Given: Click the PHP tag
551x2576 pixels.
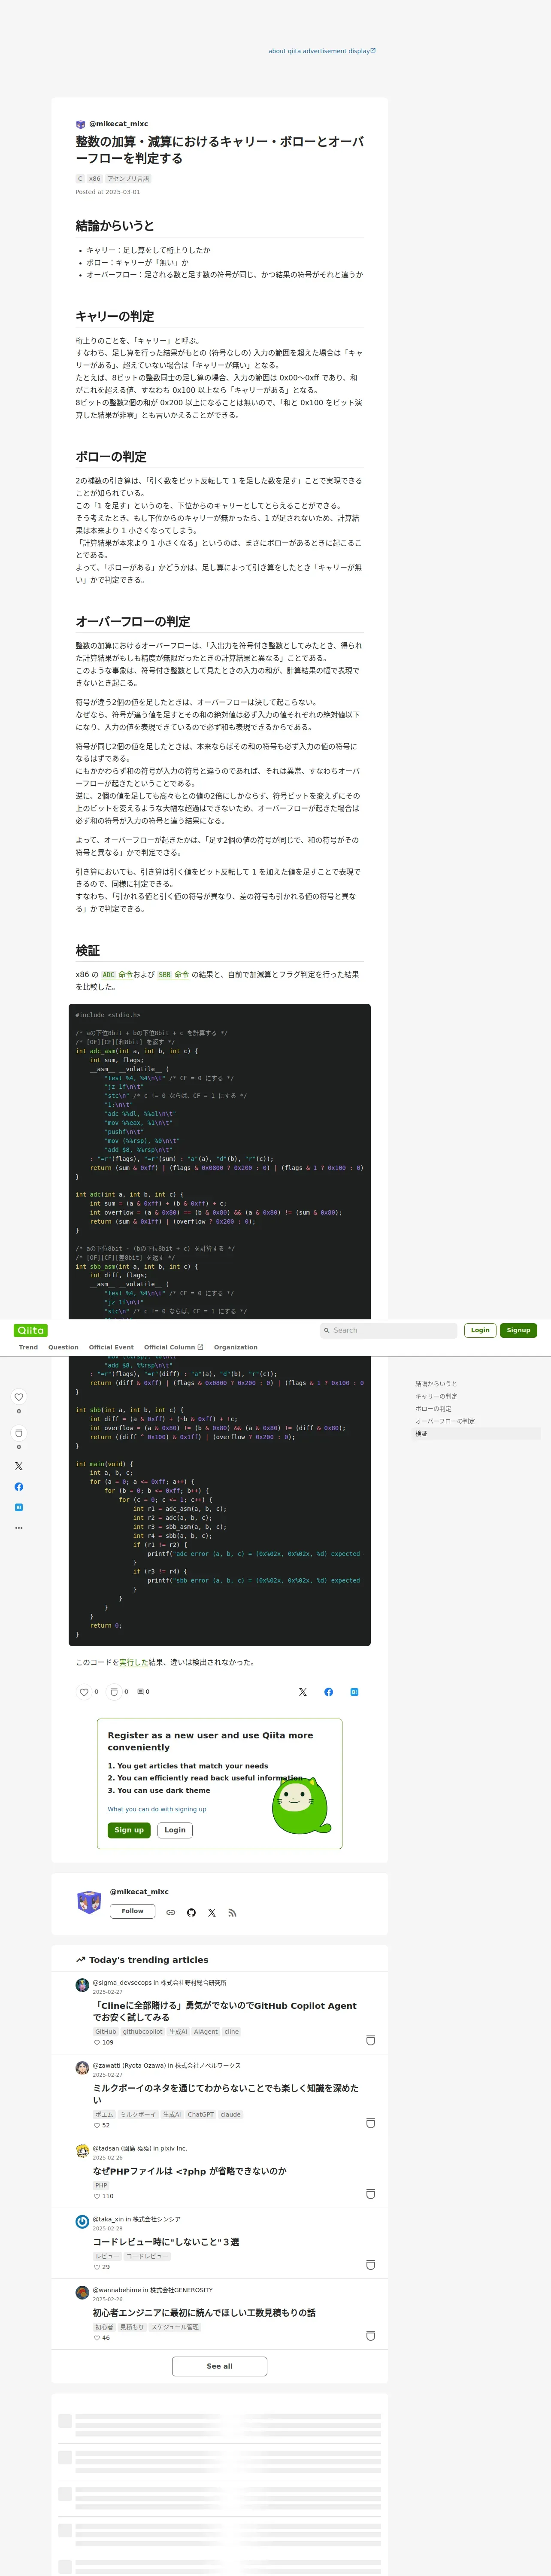Looking at the screenshot, I should (x=101, y=2186).
